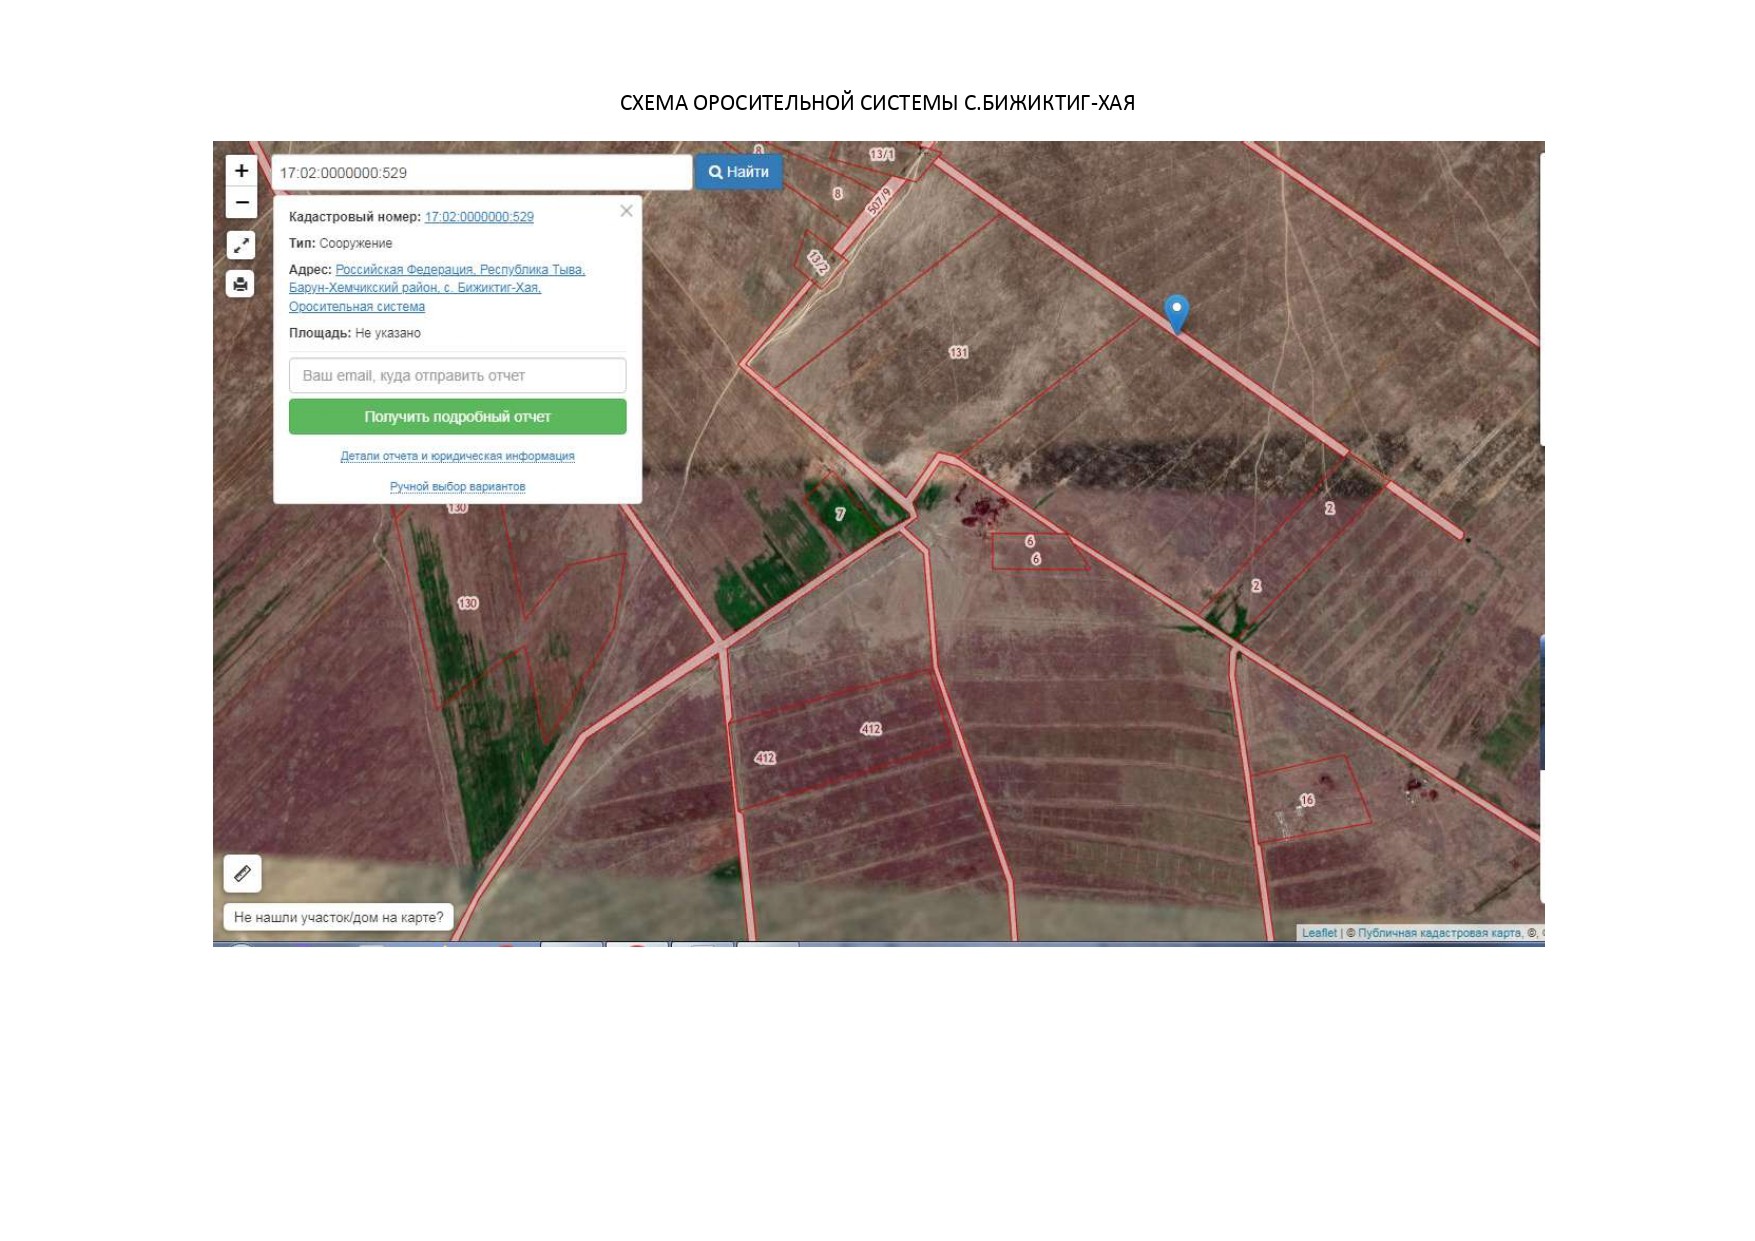Zoom out of the map with minus button

click(x=241, y=203)
